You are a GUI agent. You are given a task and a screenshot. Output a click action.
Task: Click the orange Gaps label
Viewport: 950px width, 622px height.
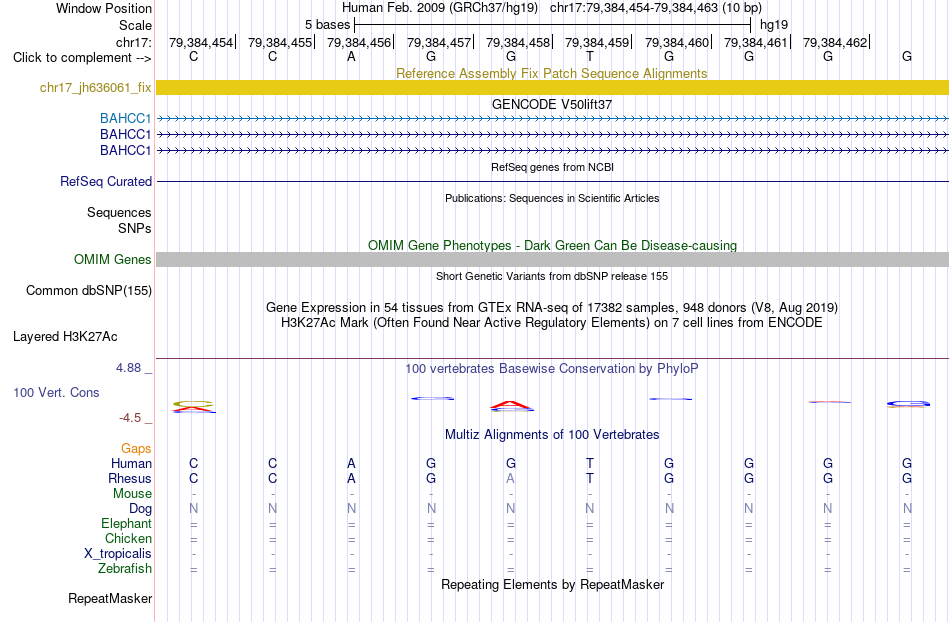pyautogui.click(x=136, y=448)
